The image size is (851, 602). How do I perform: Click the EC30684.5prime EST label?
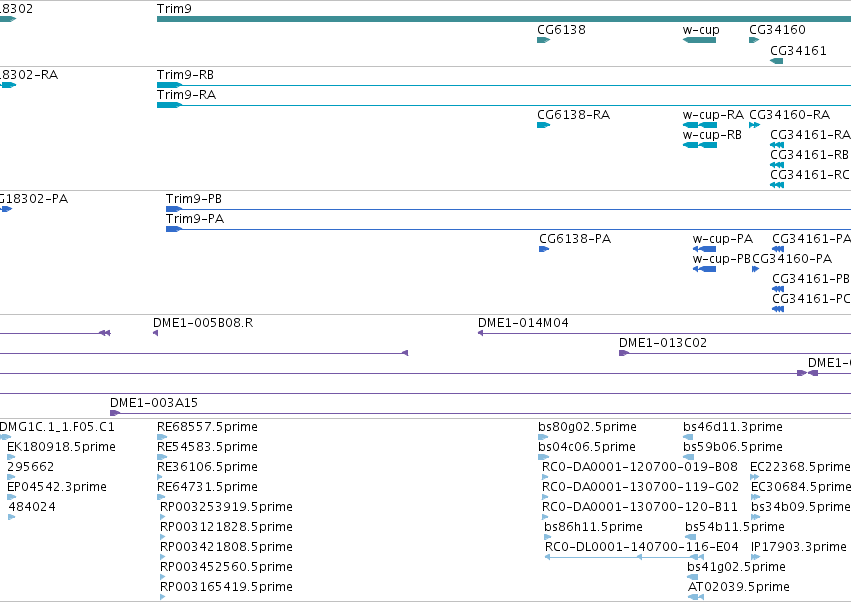(x=801, y=487)
